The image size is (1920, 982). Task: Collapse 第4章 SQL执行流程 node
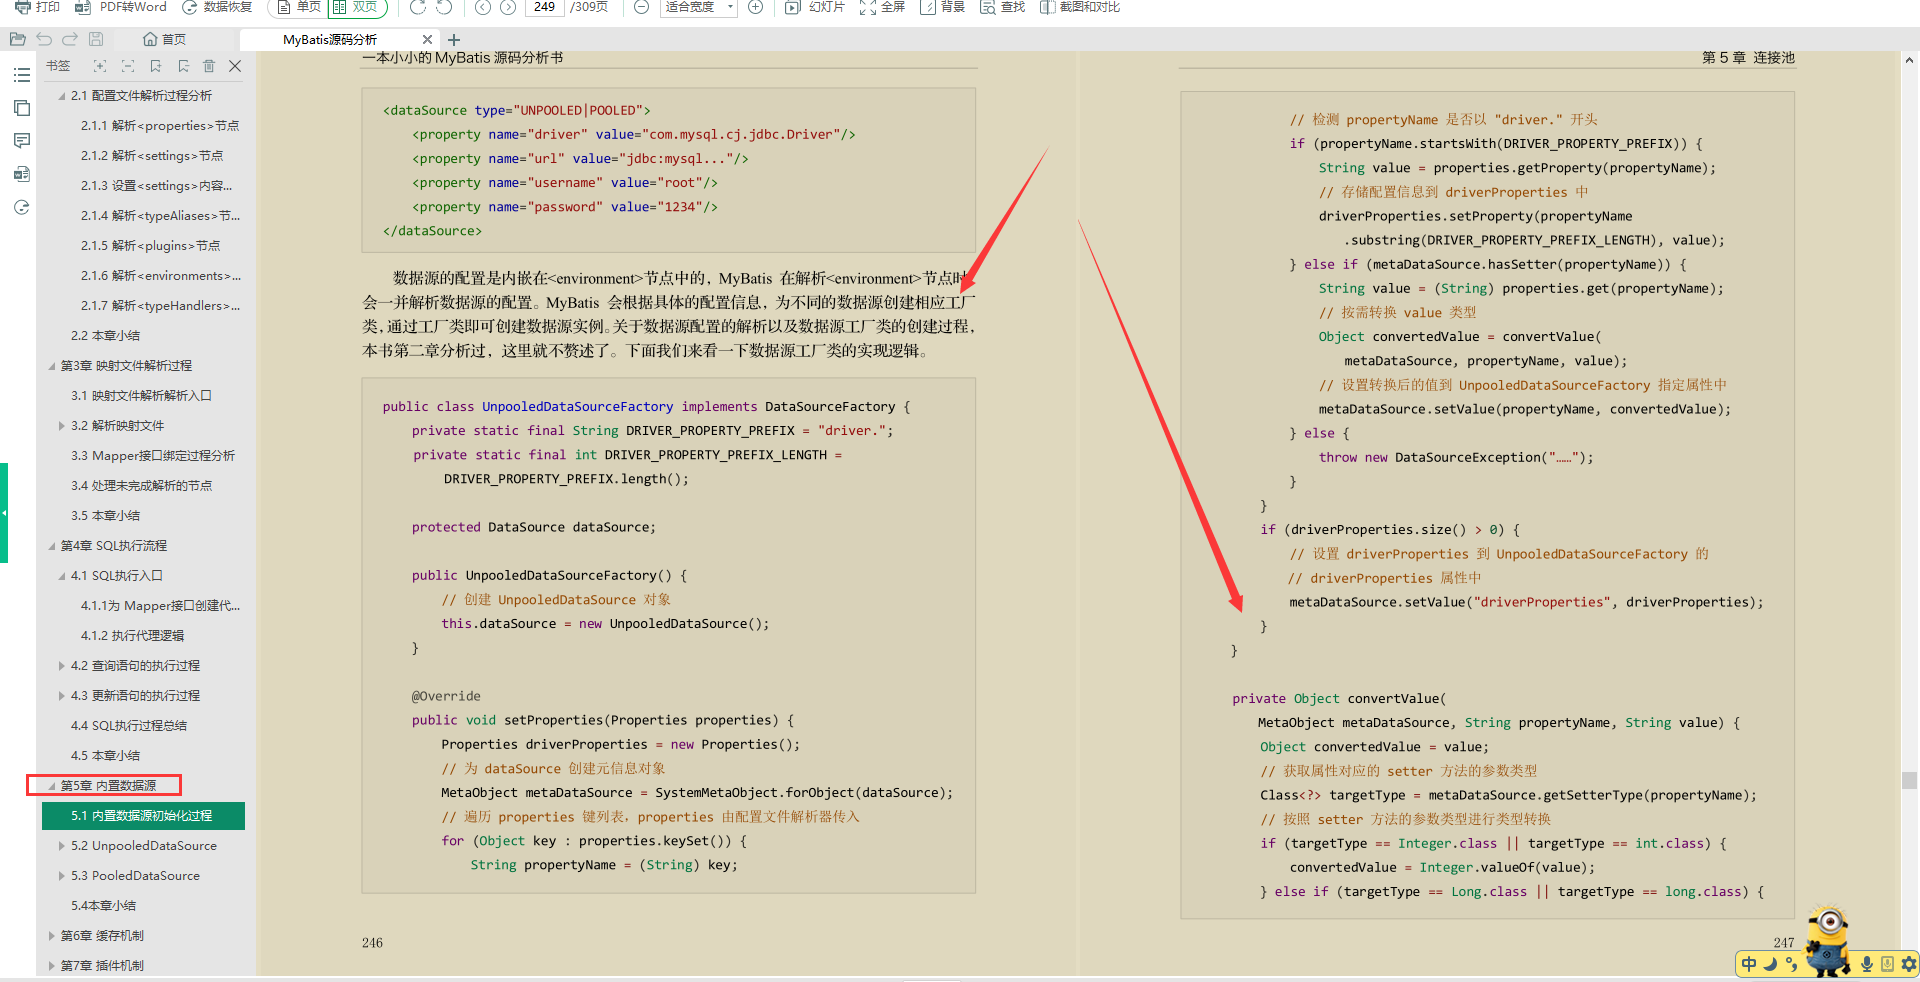[x=52, y=546]
